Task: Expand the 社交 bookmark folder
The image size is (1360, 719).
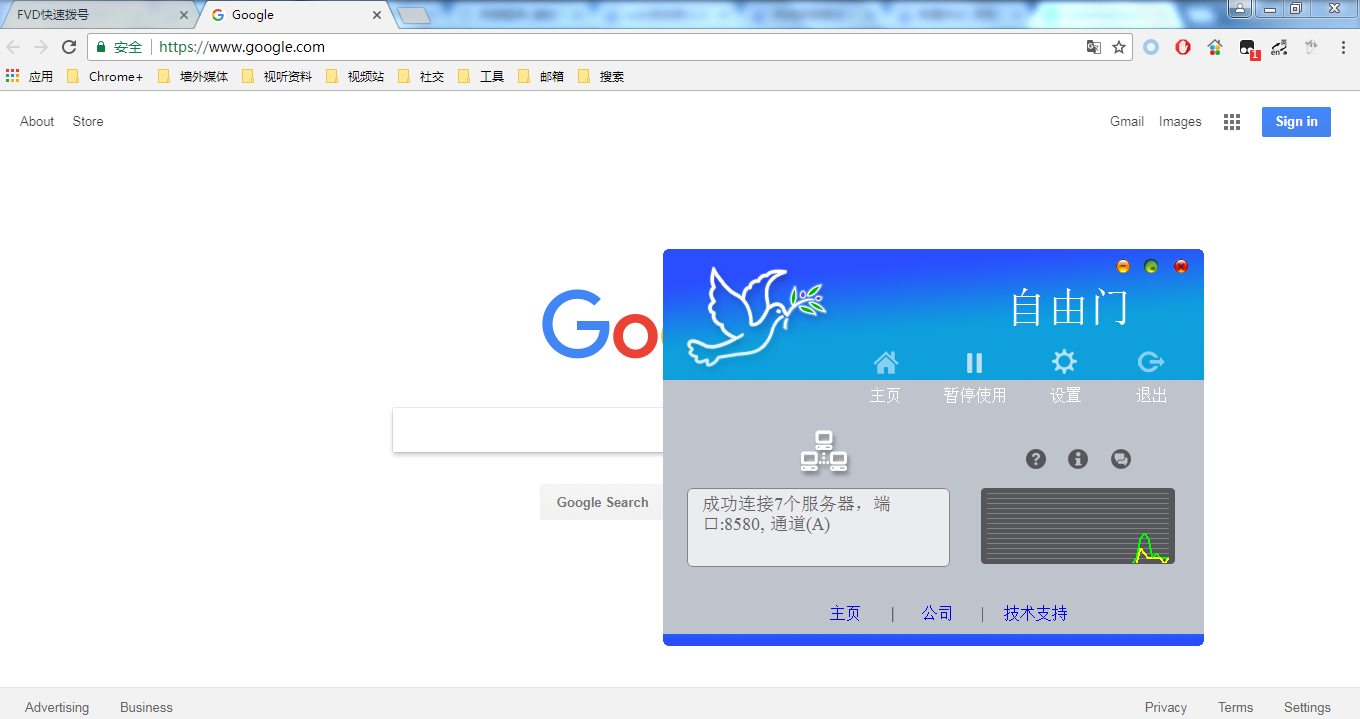Action: pos(421,76)
